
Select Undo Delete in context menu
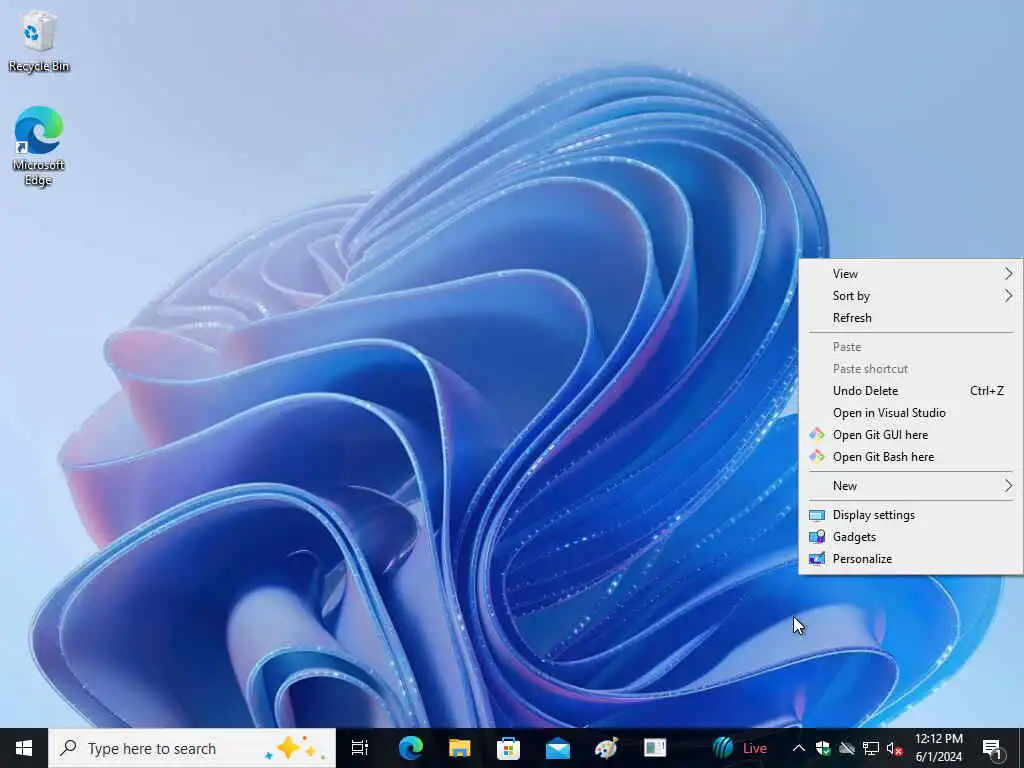(911, 391)
